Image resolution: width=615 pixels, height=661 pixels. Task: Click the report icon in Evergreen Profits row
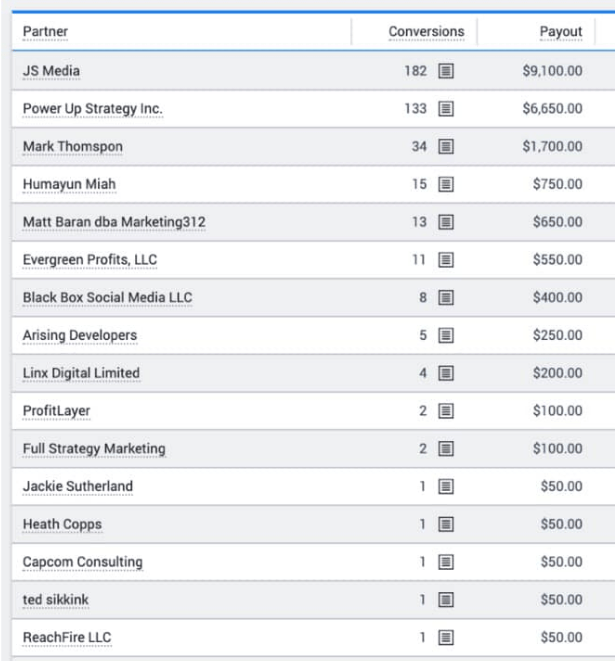tap(446, 260)
